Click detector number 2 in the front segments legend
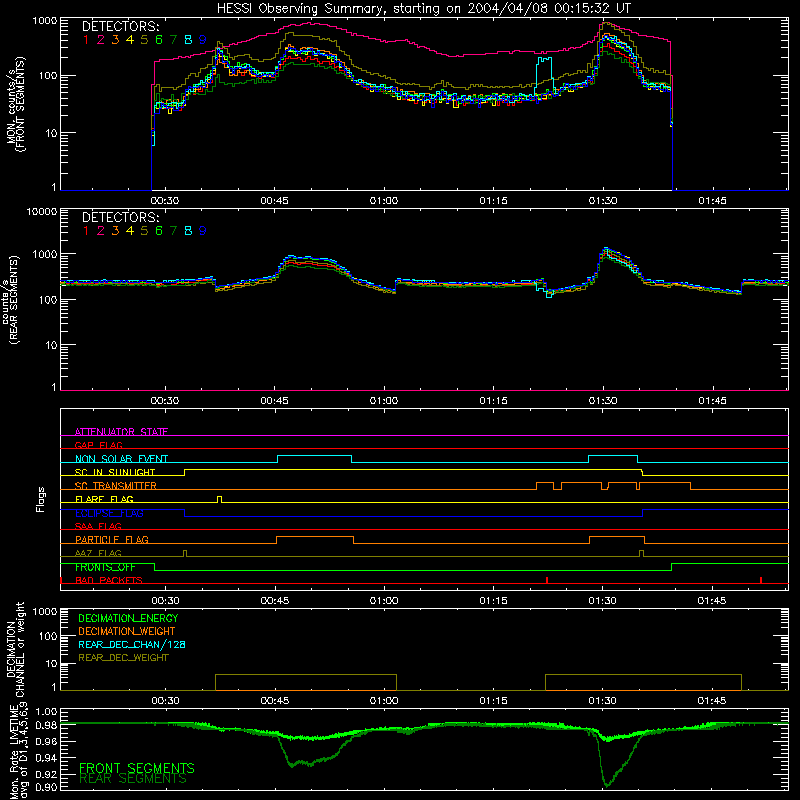800x800 pixels. tap(101, 40)
